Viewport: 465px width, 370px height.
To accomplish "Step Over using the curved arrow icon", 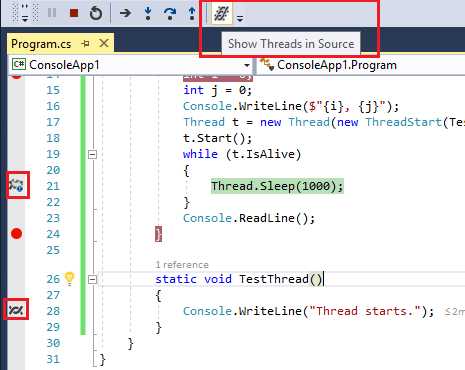I will (x=170, y=13).
